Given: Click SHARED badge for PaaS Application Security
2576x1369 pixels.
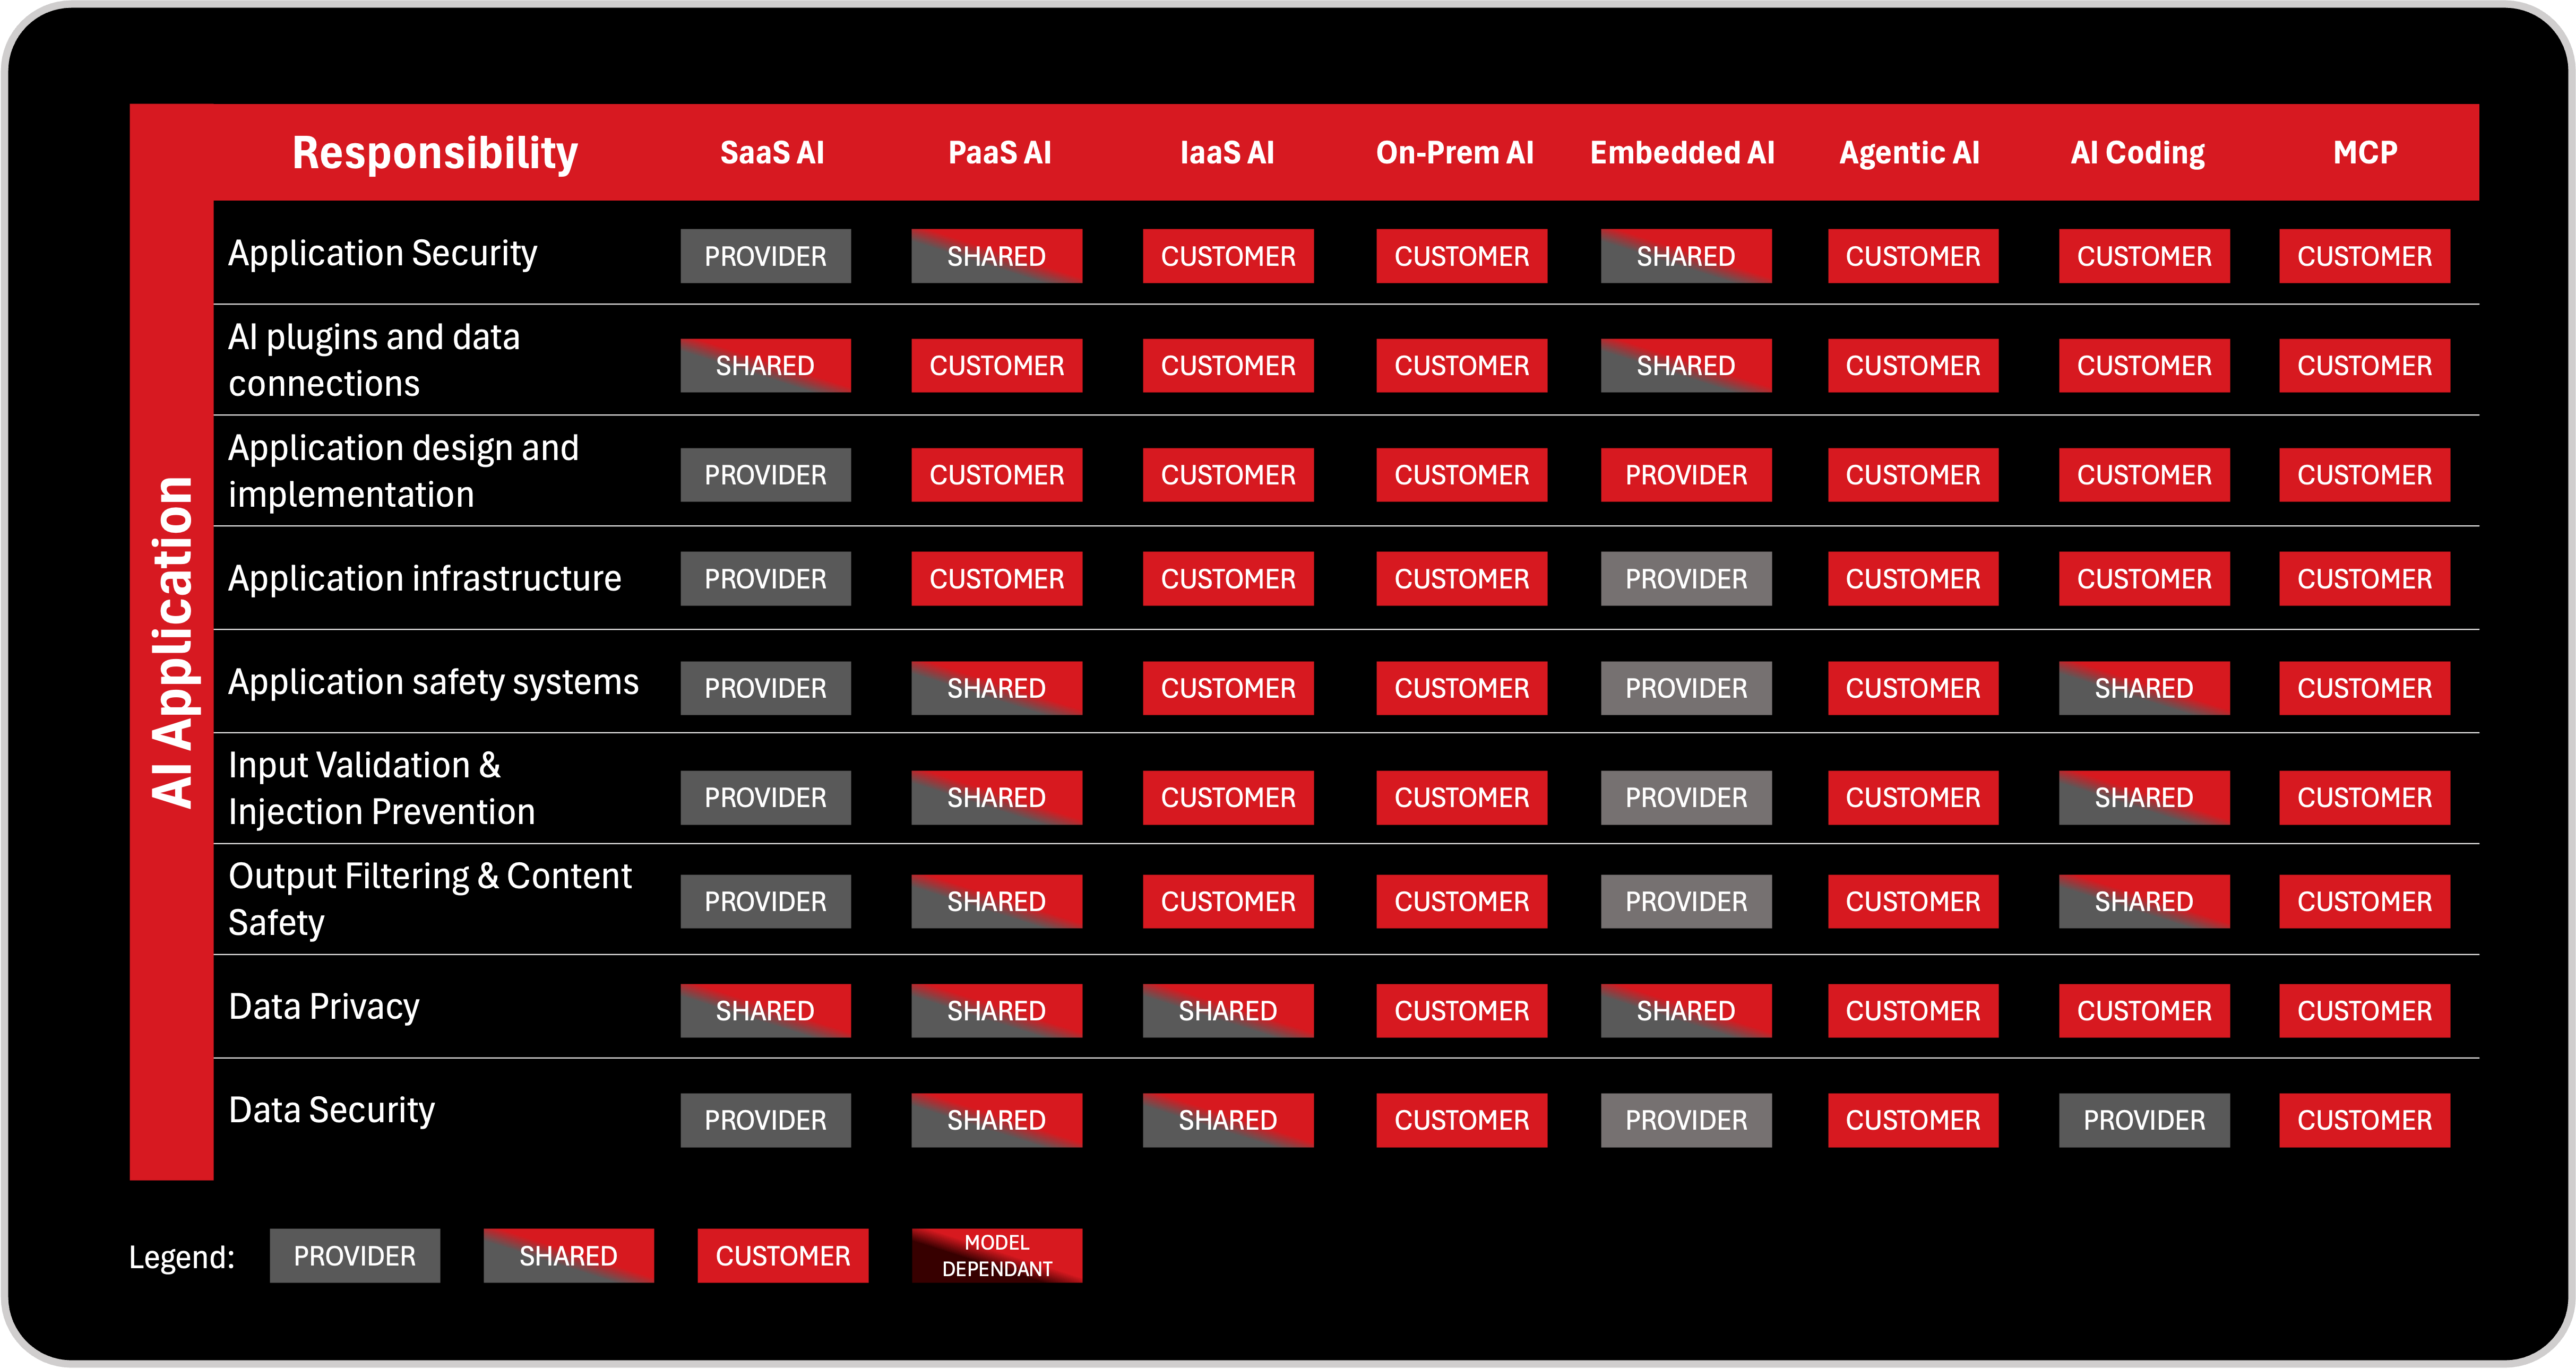Looking at the screenshot, I should coord(996,256).
